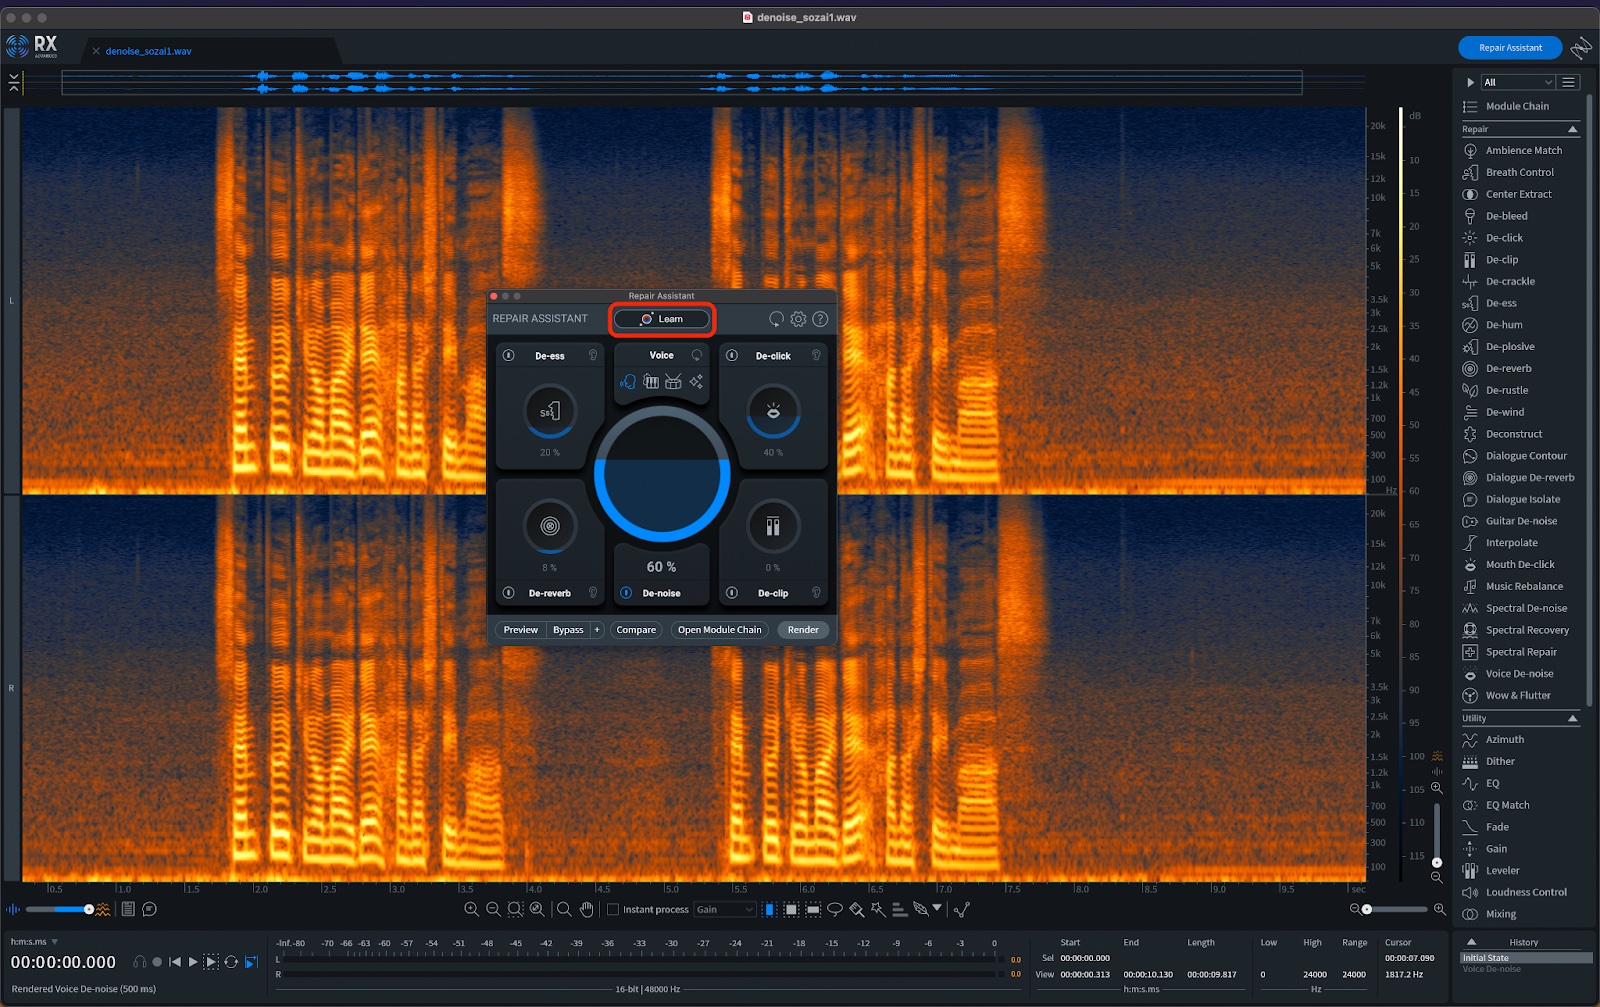The height and width of the screenshot is (1007, 1600).
Task: Expand the History panel arrow
Action: pyautogui.click(x=1471, y=942)
